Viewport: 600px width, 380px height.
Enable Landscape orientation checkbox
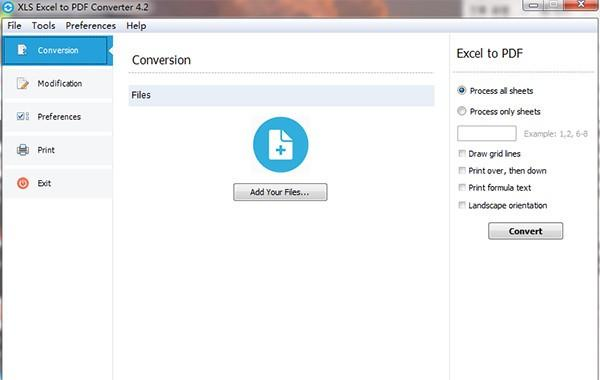pyautogui.click(x=462, y=205)
